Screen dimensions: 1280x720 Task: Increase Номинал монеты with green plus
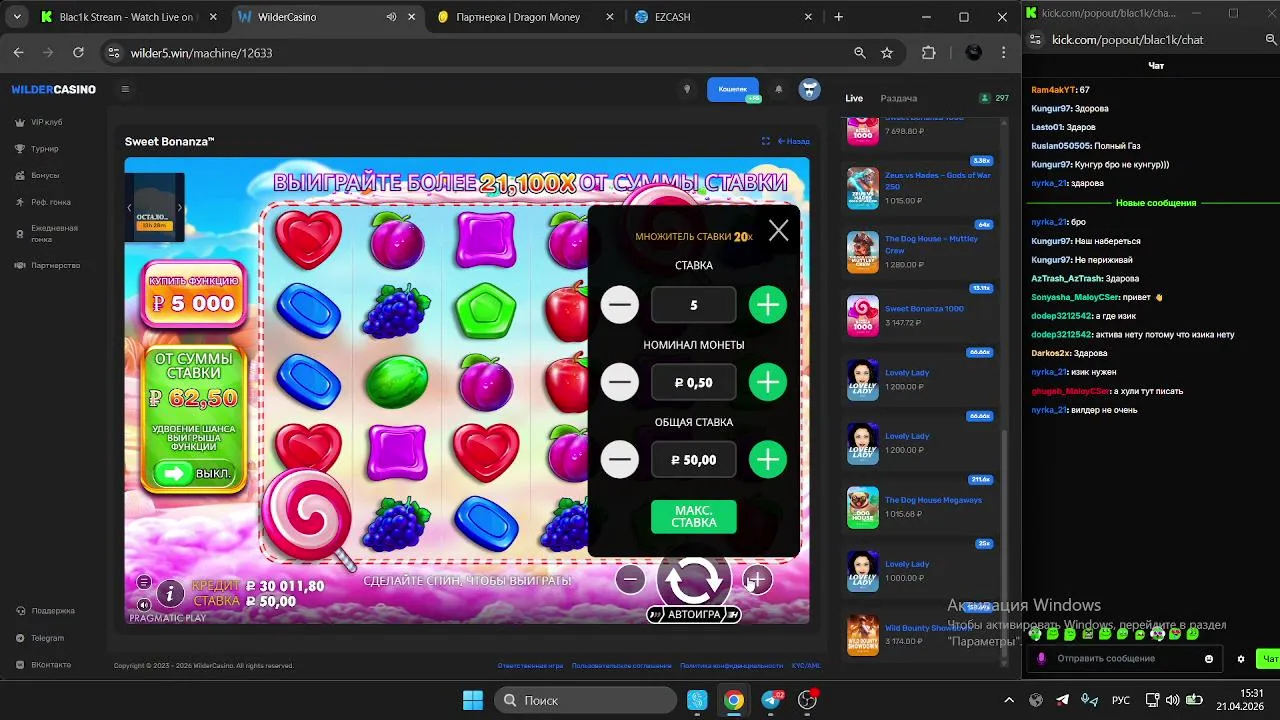[x=768, y=382]
